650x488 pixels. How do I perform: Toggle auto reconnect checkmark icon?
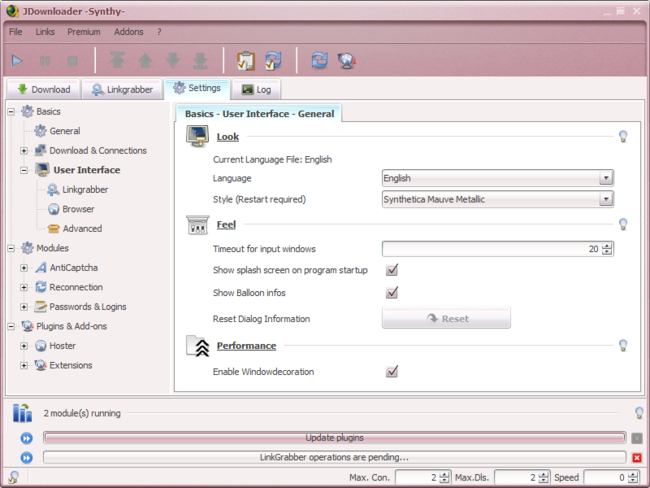tap(273, 61)
